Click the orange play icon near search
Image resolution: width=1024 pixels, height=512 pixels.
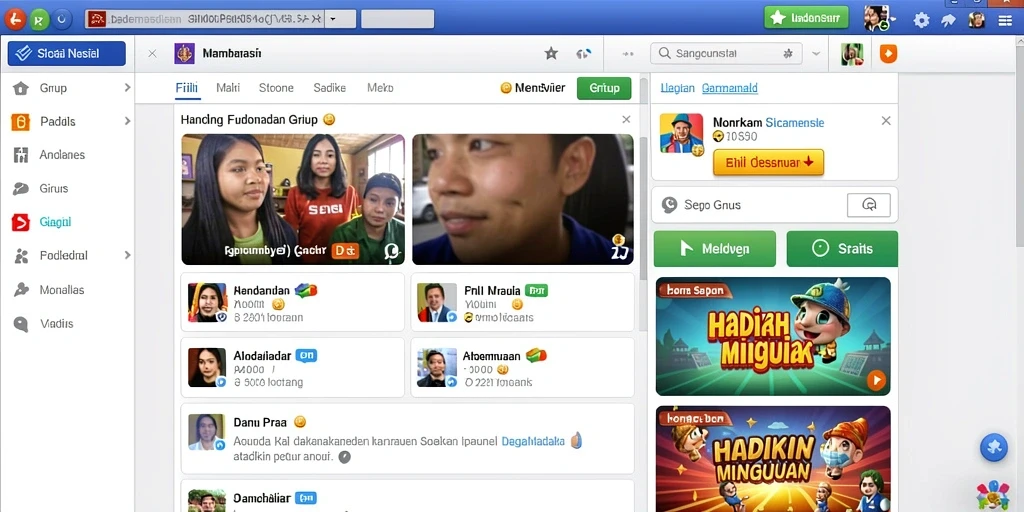click(888, 54)
